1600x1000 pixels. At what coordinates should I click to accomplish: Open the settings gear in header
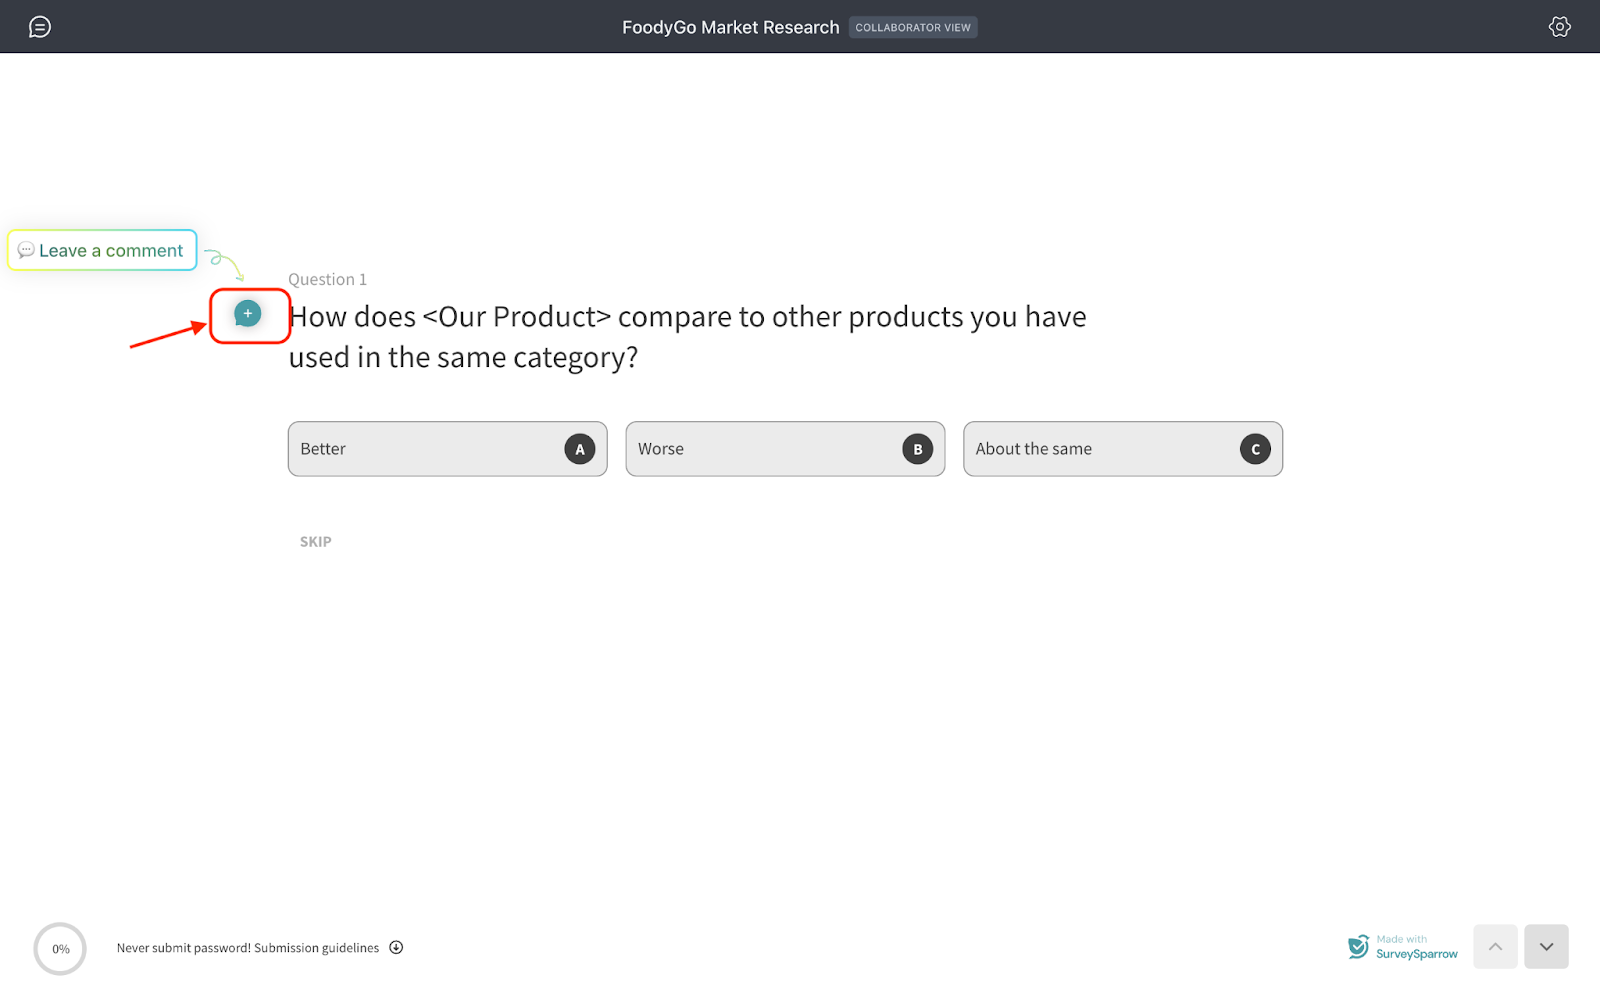[1559, 27]
